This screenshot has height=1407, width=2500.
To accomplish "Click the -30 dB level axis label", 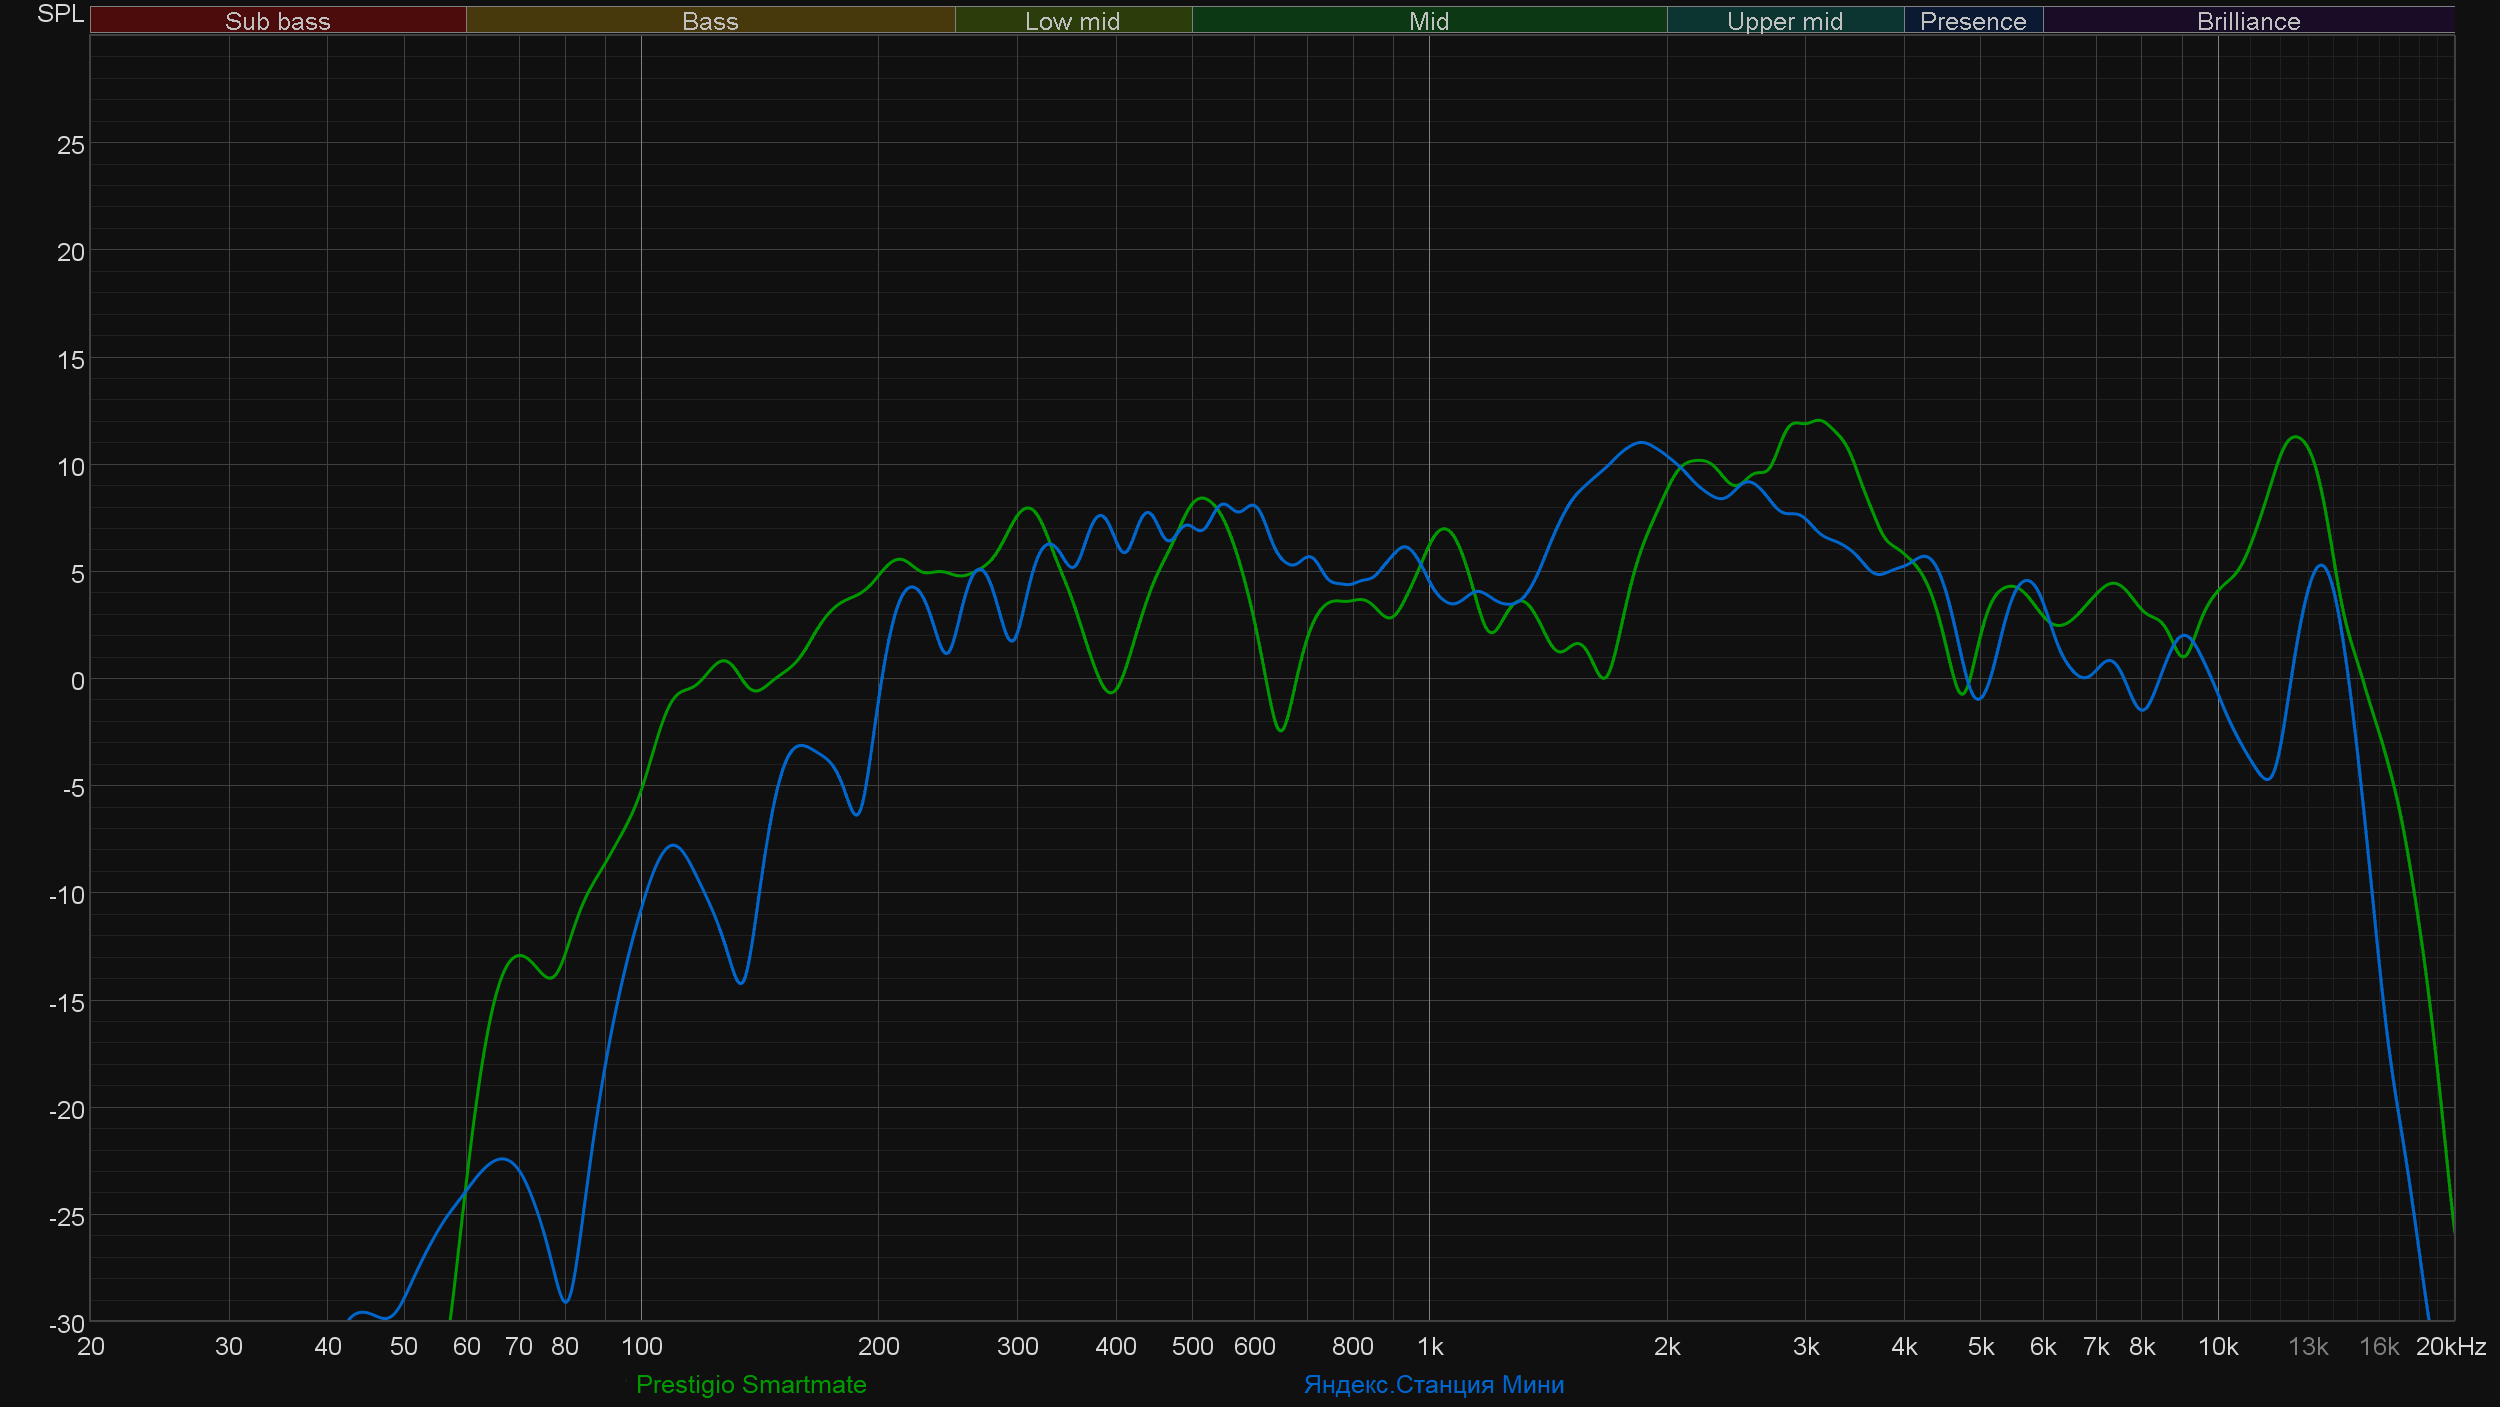I will tap(67, 1323).
